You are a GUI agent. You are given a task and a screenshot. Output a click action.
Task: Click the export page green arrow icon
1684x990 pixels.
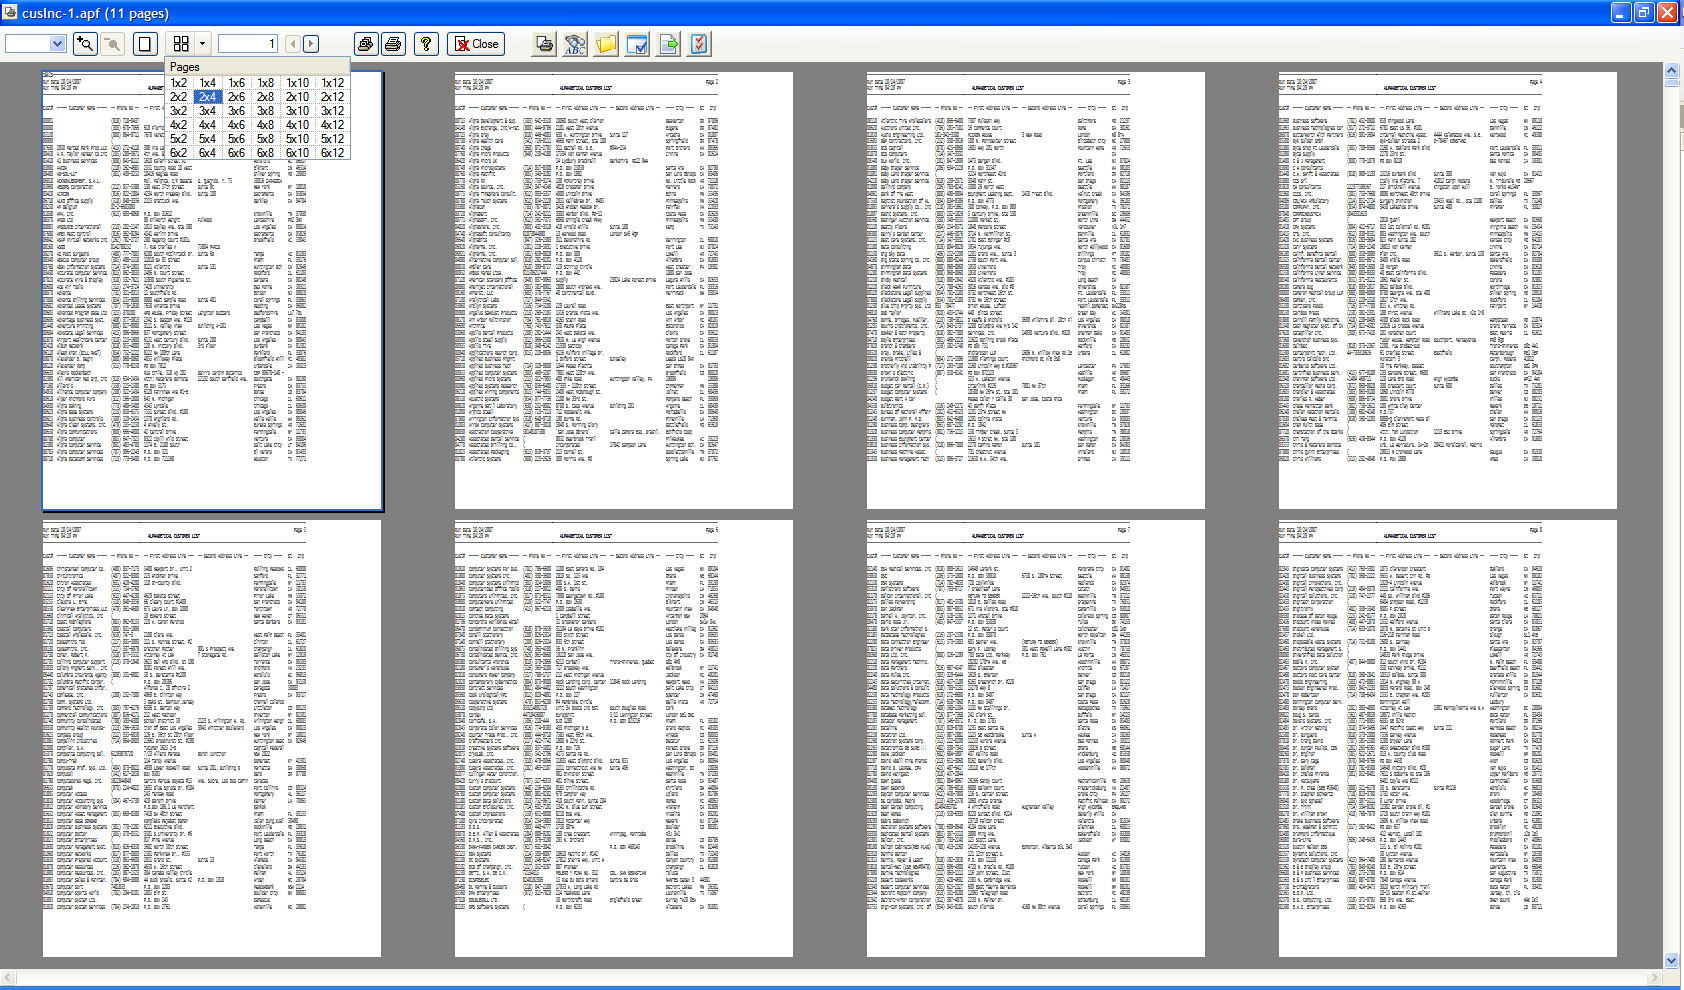coord(669,44)
